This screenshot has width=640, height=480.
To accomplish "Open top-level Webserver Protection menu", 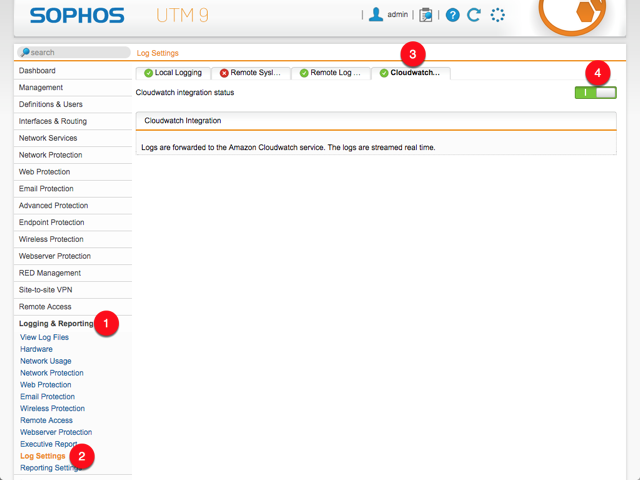I will click(73, 256).
